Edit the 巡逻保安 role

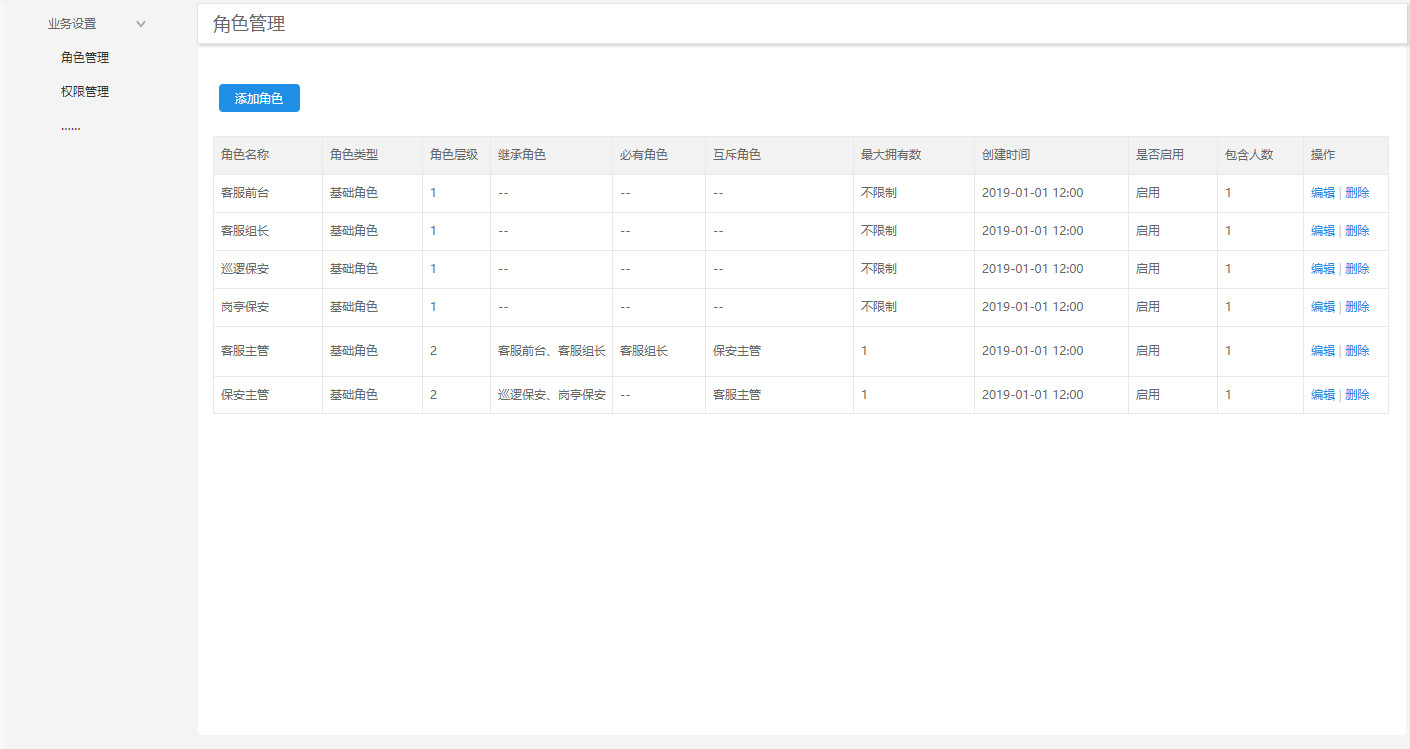1322,268
